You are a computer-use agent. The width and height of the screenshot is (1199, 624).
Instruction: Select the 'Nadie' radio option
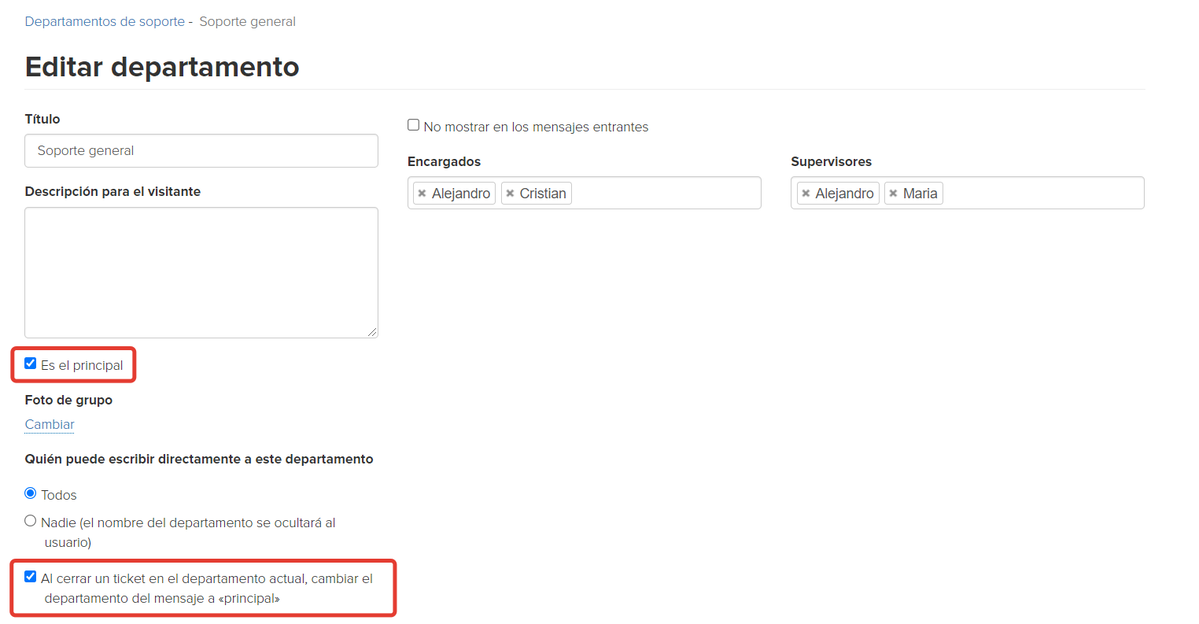tap(31, 521)
